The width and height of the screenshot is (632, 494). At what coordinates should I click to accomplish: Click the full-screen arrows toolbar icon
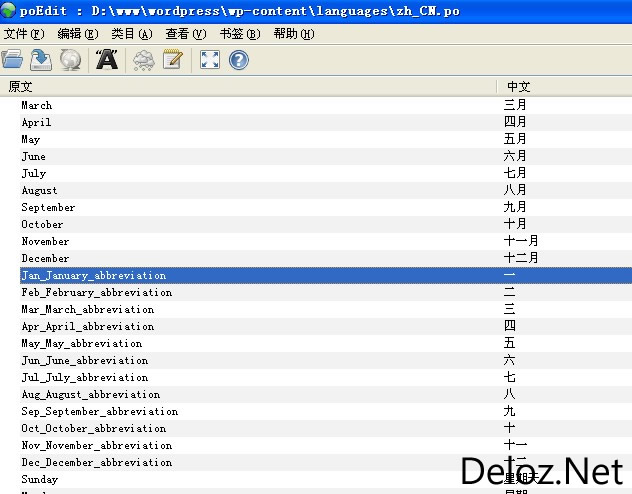coord(210,60)
